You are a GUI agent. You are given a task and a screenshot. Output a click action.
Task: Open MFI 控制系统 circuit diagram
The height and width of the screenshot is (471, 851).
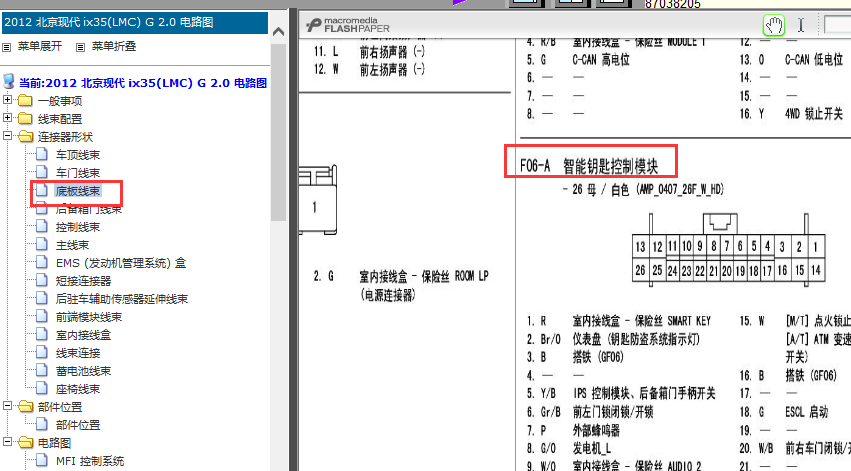click(x=90, y=461)
